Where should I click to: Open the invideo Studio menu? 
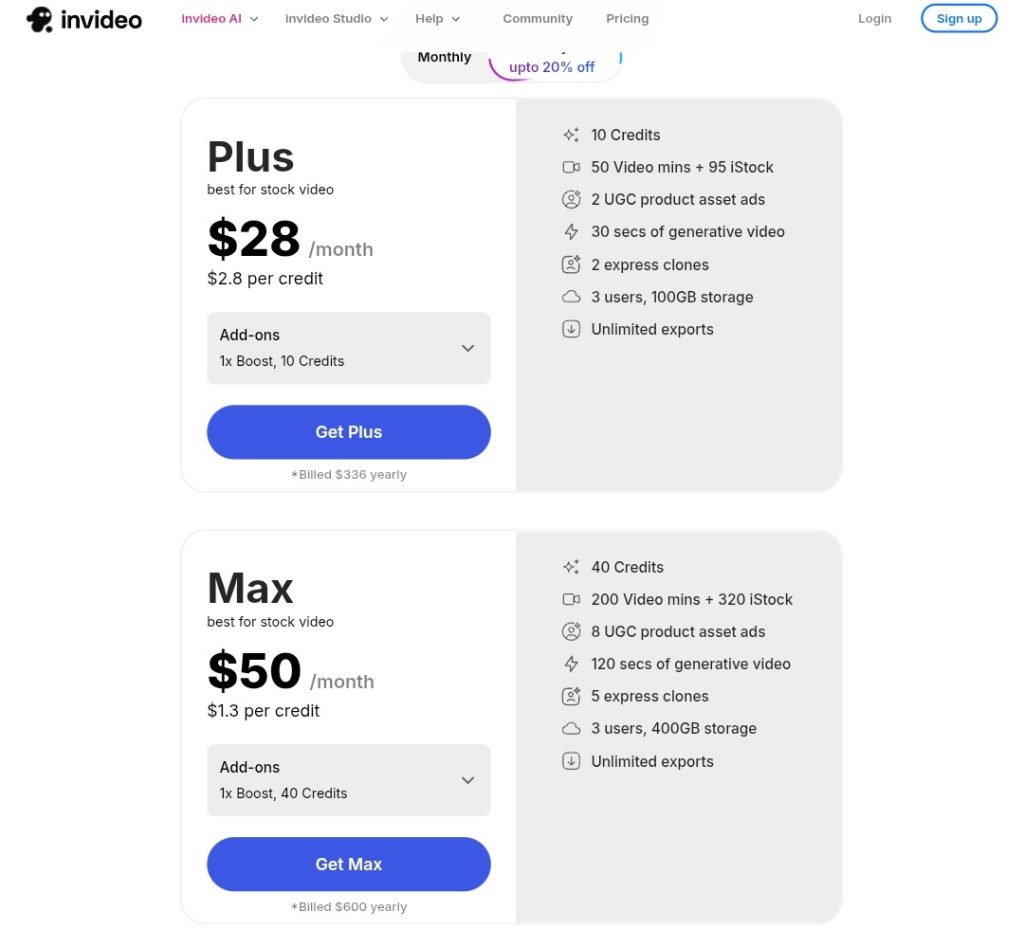(336, 19)
